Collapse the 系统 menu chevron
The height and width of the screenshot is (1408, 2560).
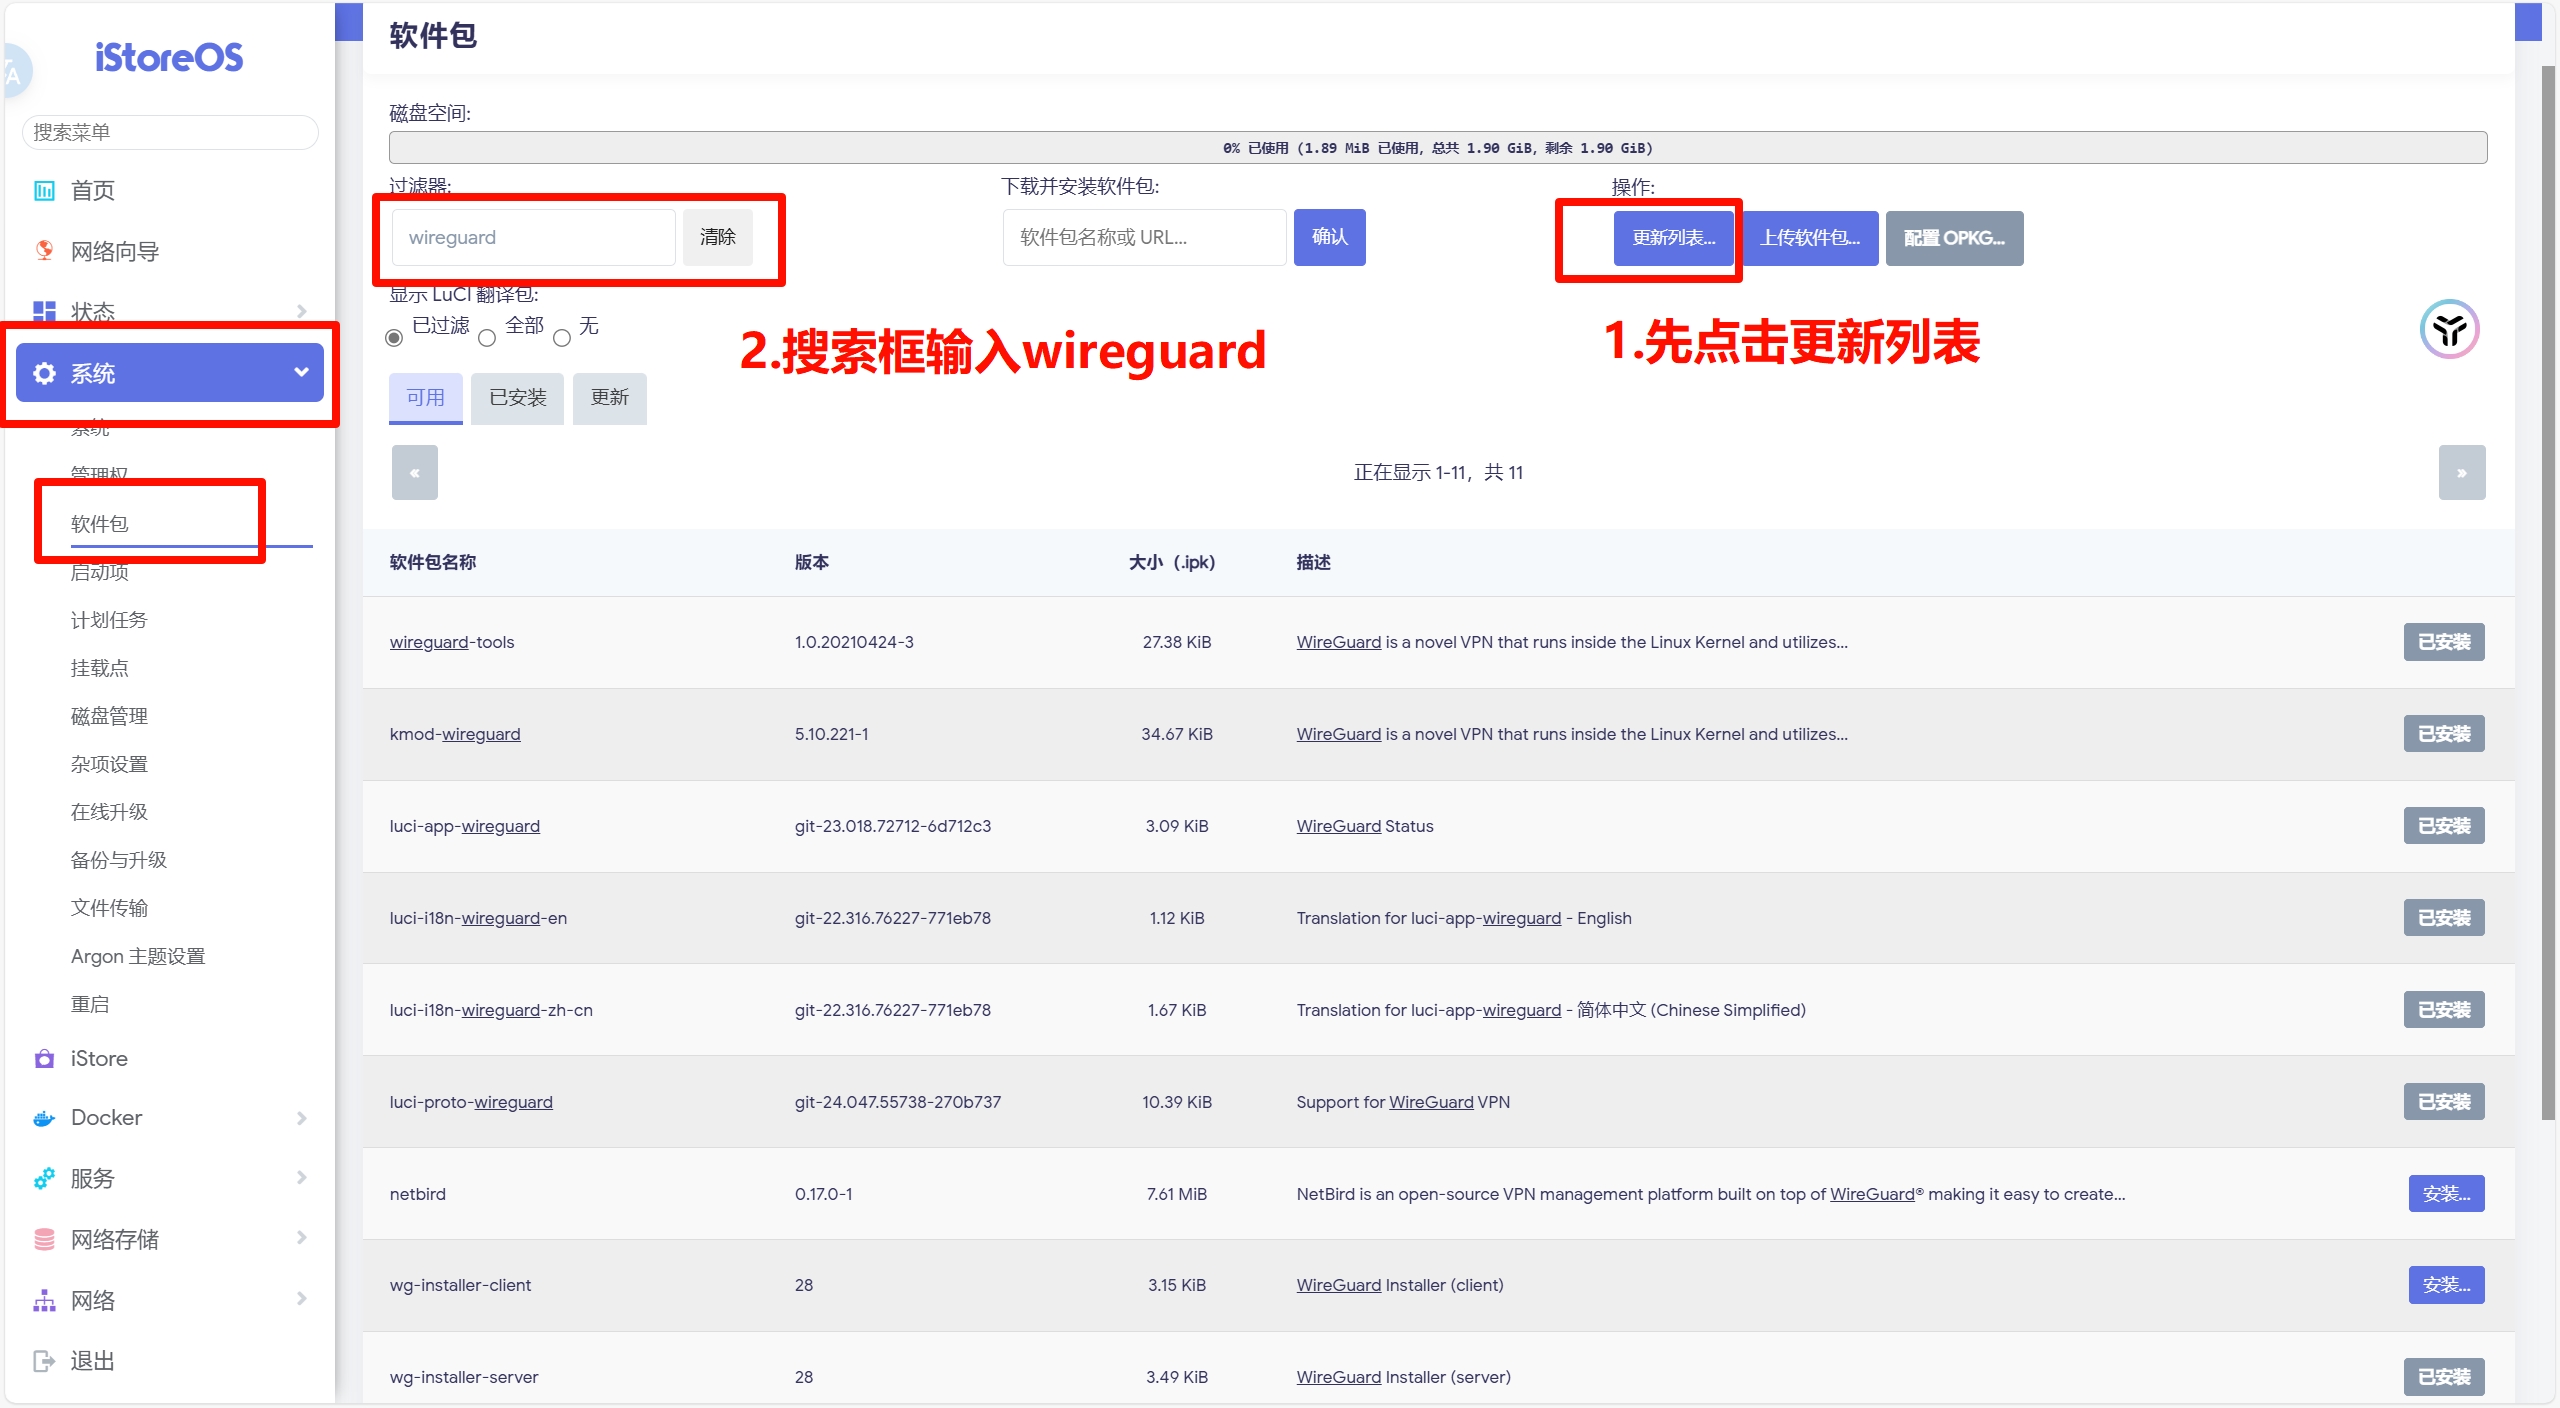(301, 372)
